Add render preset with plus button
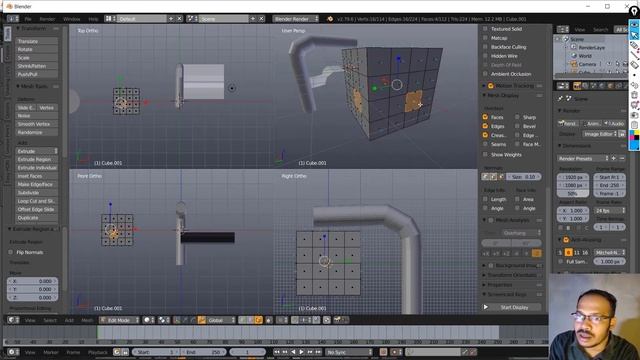 pos(613,158)
